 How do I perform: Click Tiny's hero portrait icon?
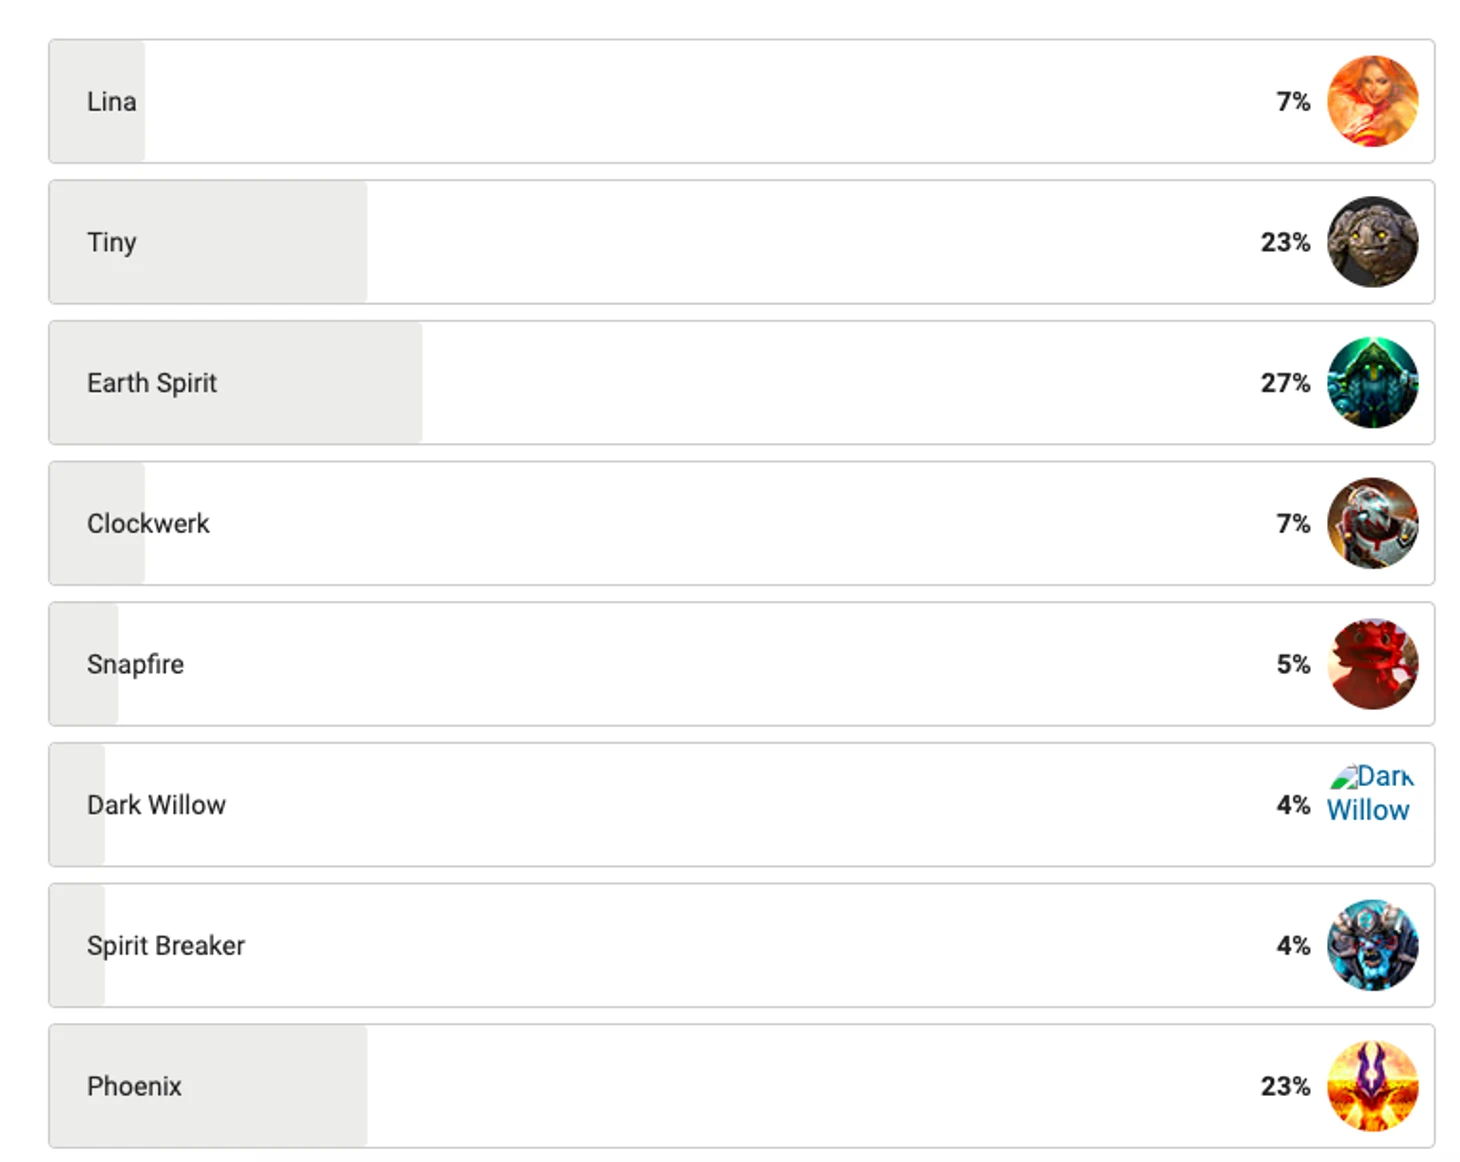[1372, 242]
